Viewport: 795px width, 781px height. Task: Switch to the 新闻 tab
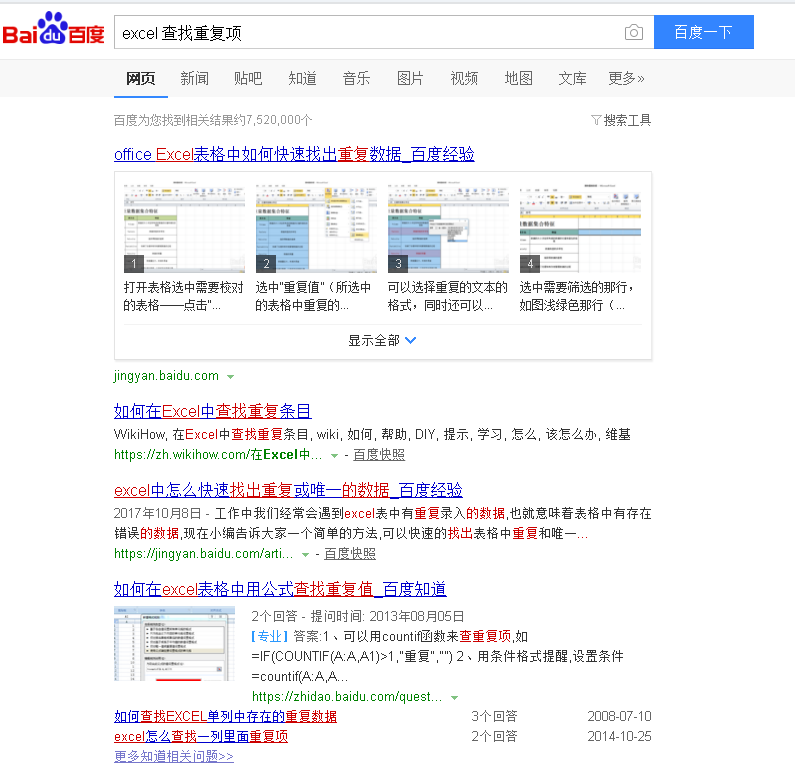[x=194, y=79]
